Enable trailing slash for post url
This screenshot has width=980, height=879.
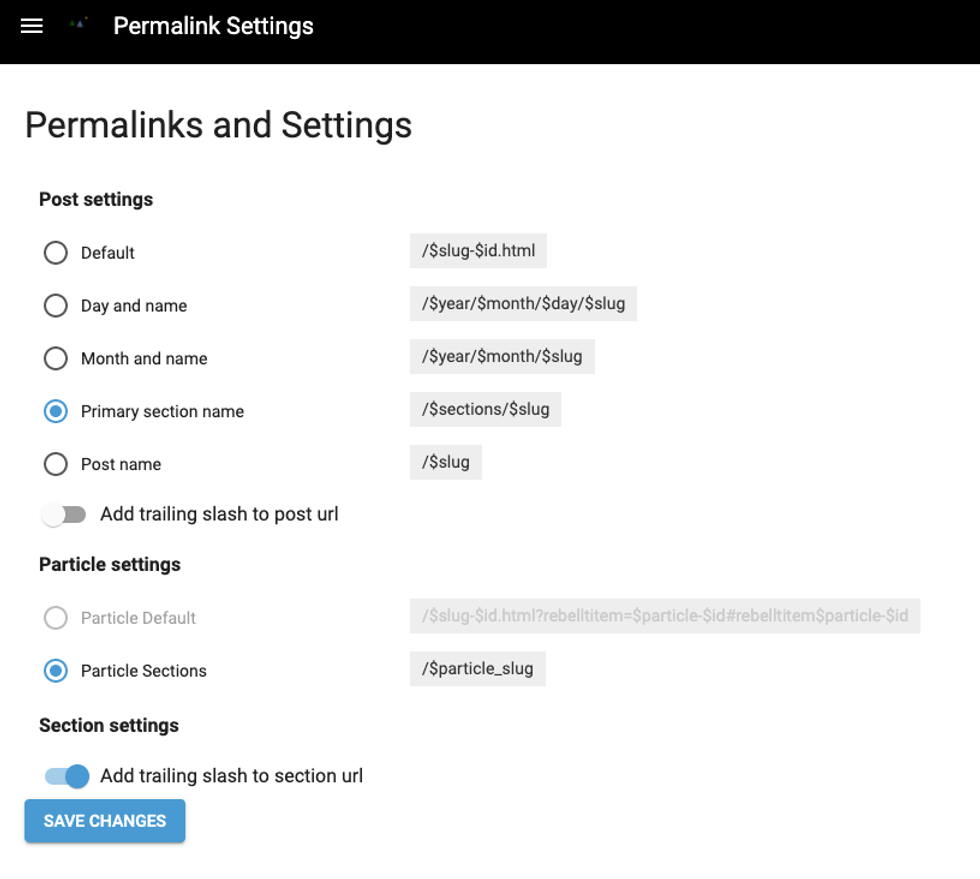65,515
